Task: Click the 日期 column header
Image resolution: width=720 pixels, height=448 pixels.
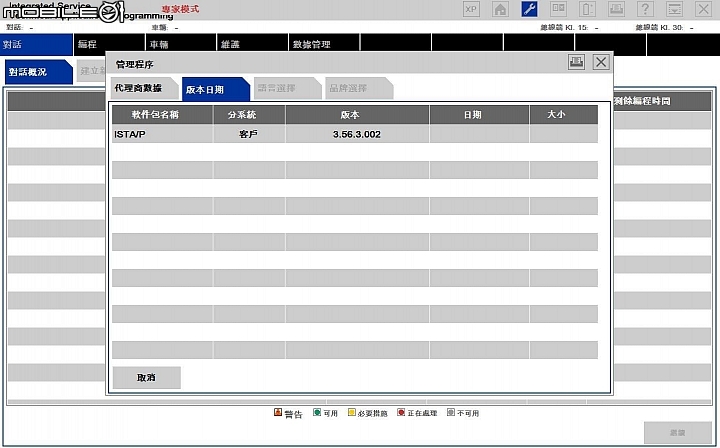Action: click(479, 115)
